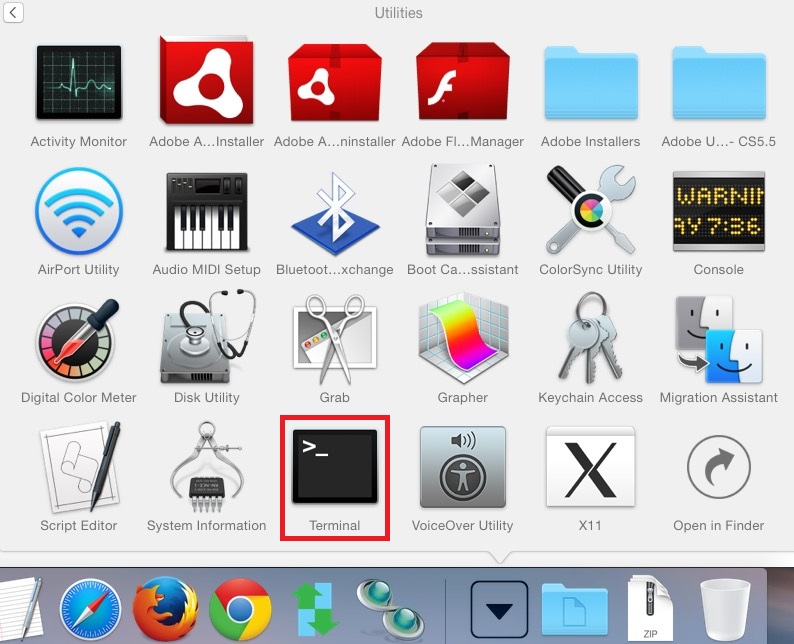
Task: Click the Audio MIDI Setup label
Action: point(207,269)
